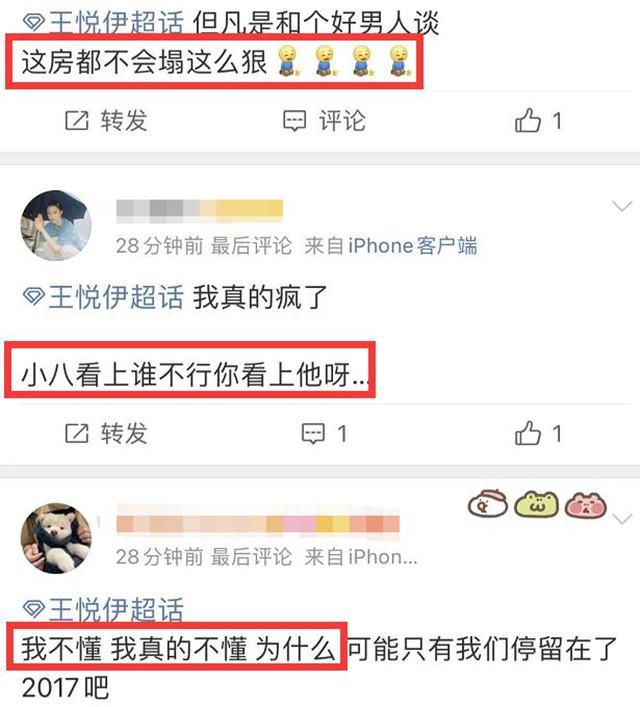Image resolution: width=640 pixels, height=707 pixels.
Task: Open 王悦伊超话 link in third post
Action: pyautogui.click(x=116, y=609)
